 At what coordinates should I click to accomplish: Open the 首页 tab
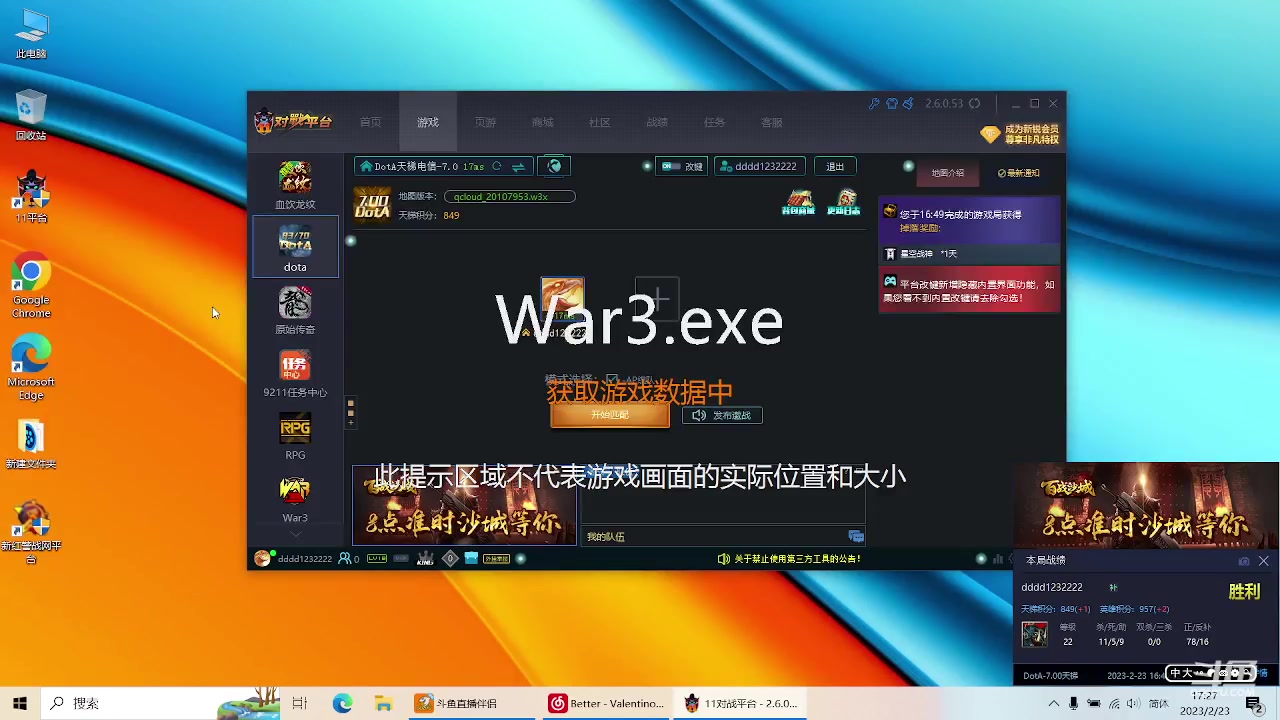[x=370, y=122]
